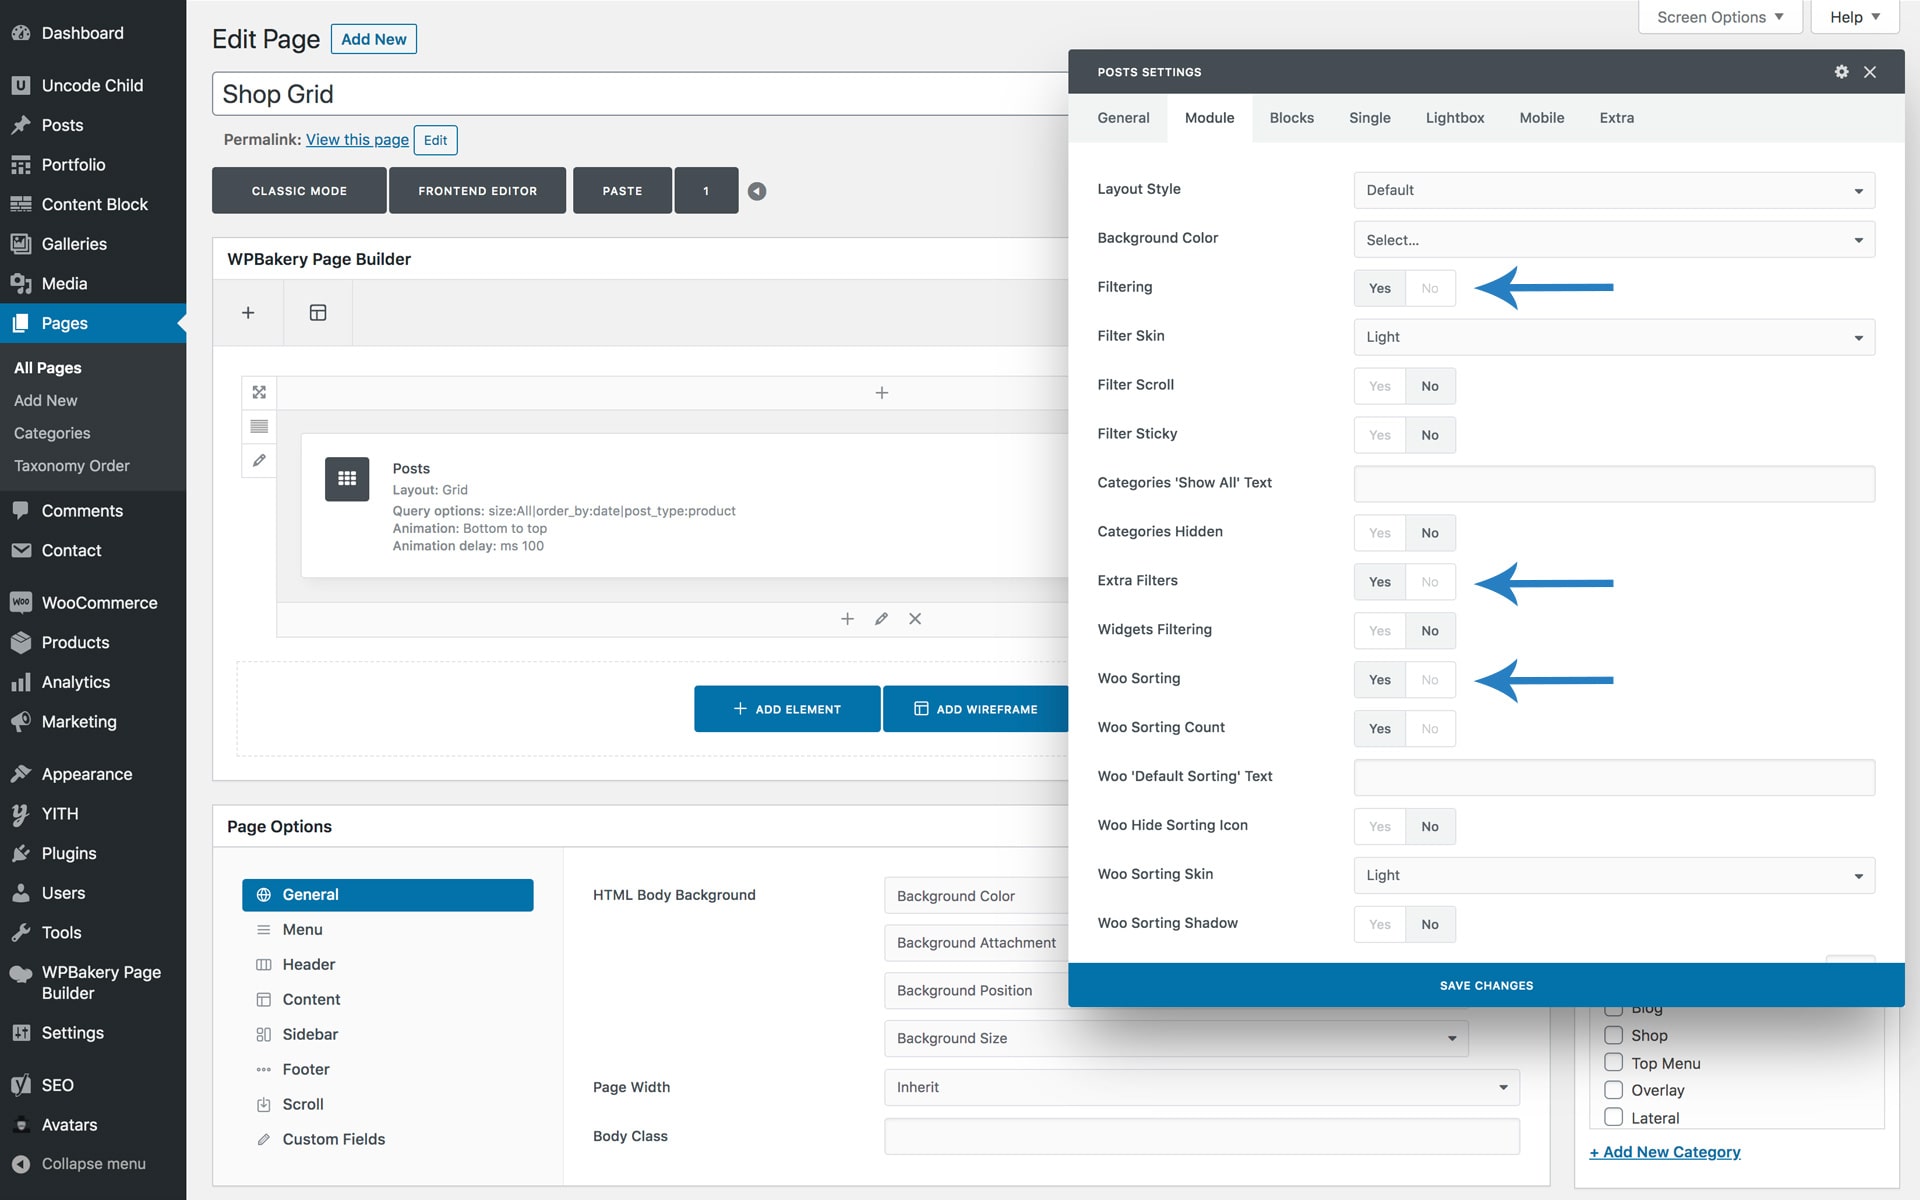This screenshot has height=1200, width=1920.
Task: Enable Filter Sticky by clicking Yes
Action: [x=1379, y=435]
